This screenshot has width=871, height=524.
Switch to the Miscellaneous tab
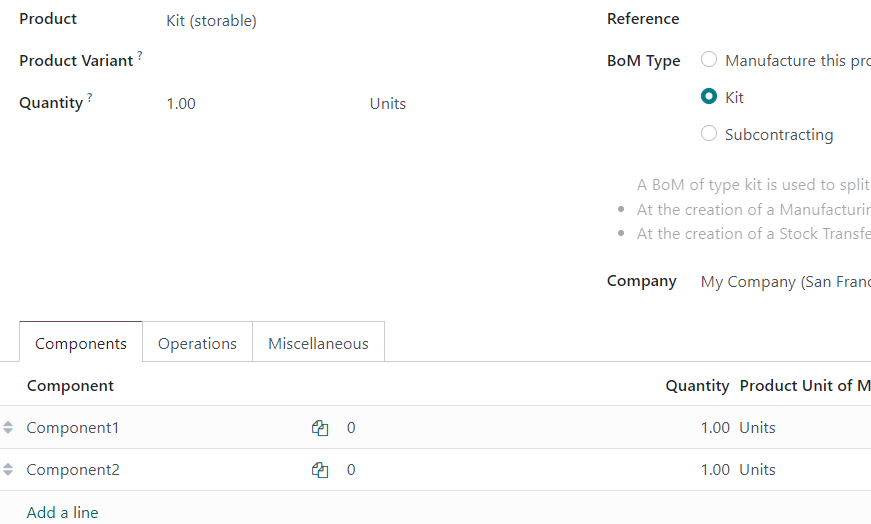tap(318, 343)
